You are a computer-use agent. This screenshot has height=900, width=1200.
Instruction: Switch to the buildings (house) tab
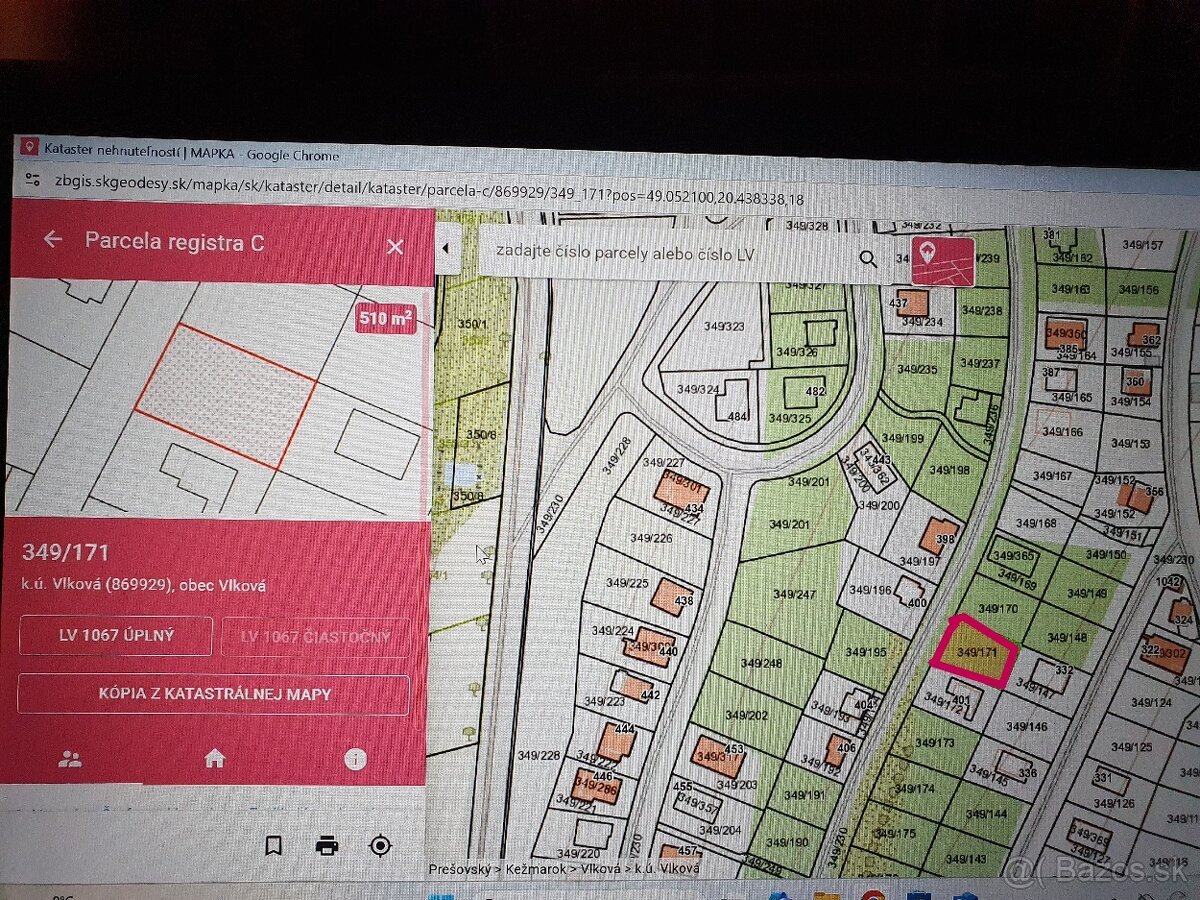point(214,759)
